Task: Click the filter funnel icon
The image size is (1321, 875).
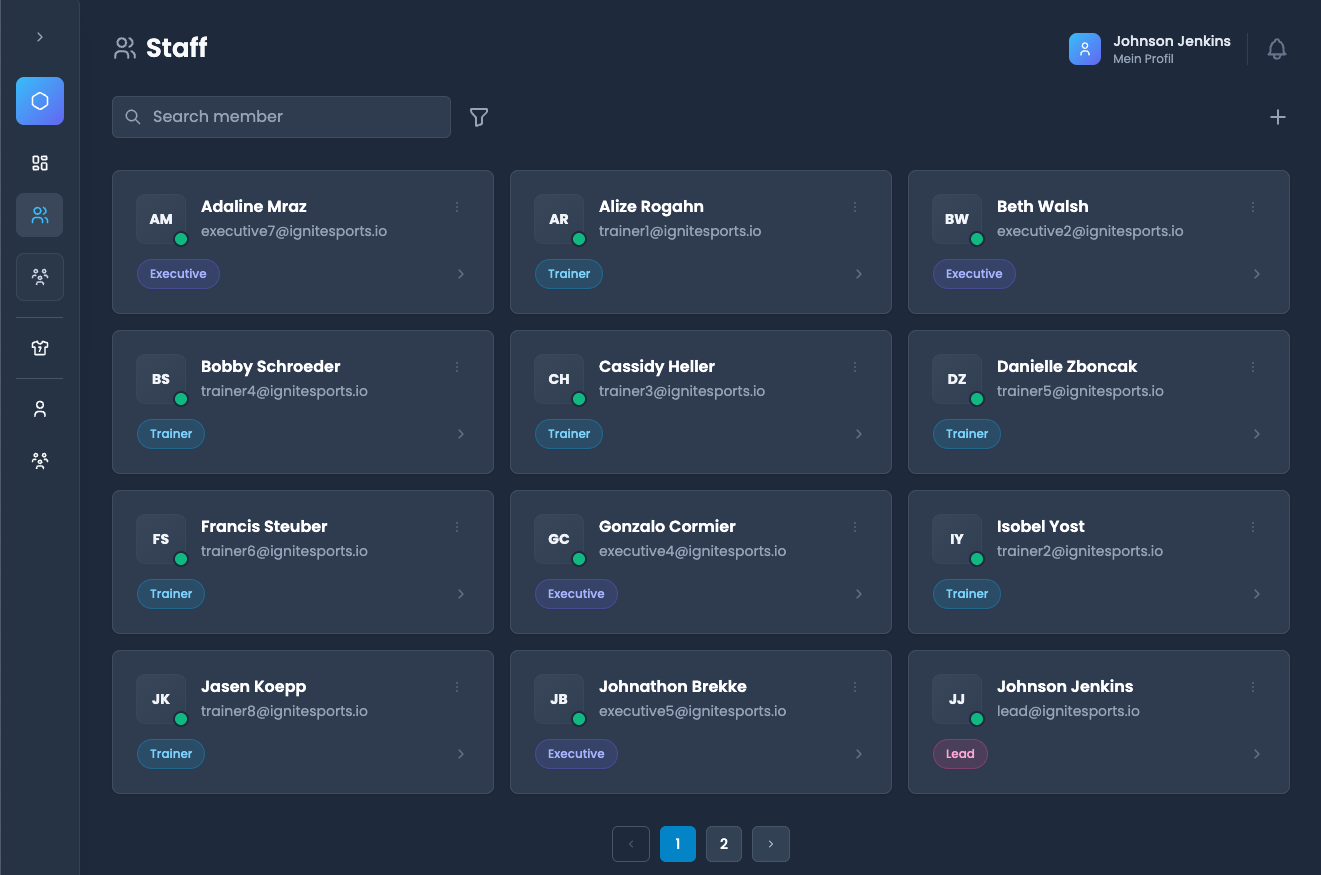Action: 479,117
